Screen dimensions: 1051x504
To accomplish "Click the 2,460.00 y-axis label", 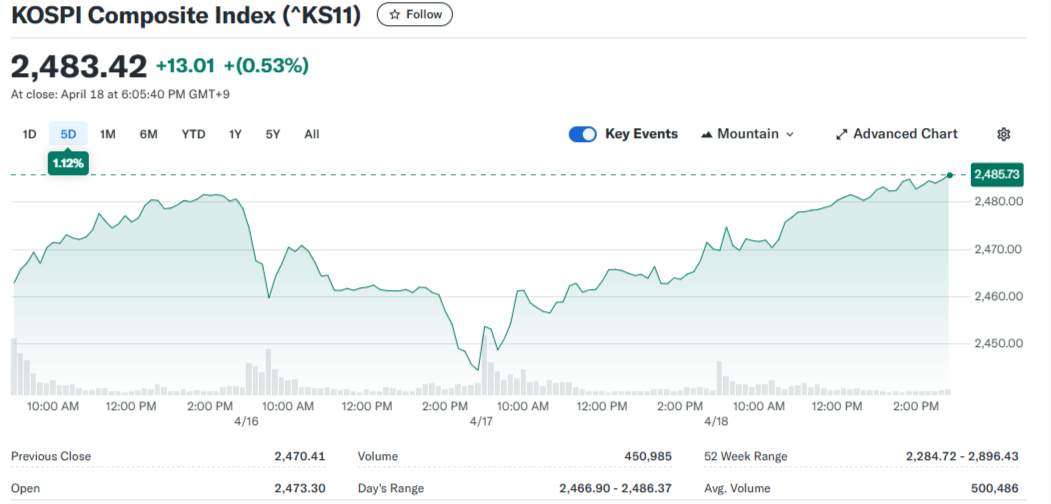I will 998,296.
